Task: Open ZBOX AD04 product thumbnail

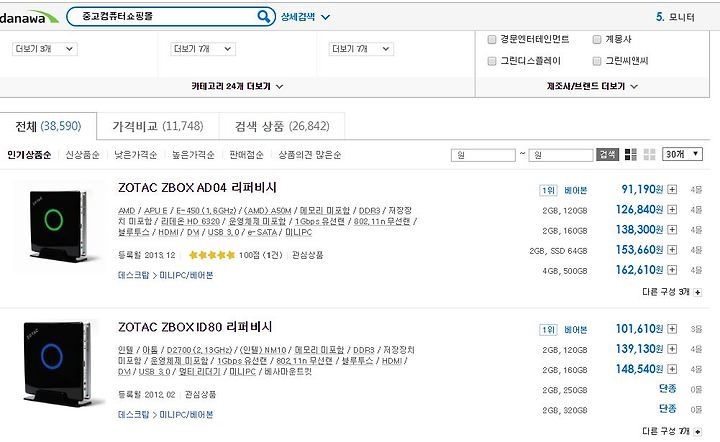Action: click(x=58, y=226)
